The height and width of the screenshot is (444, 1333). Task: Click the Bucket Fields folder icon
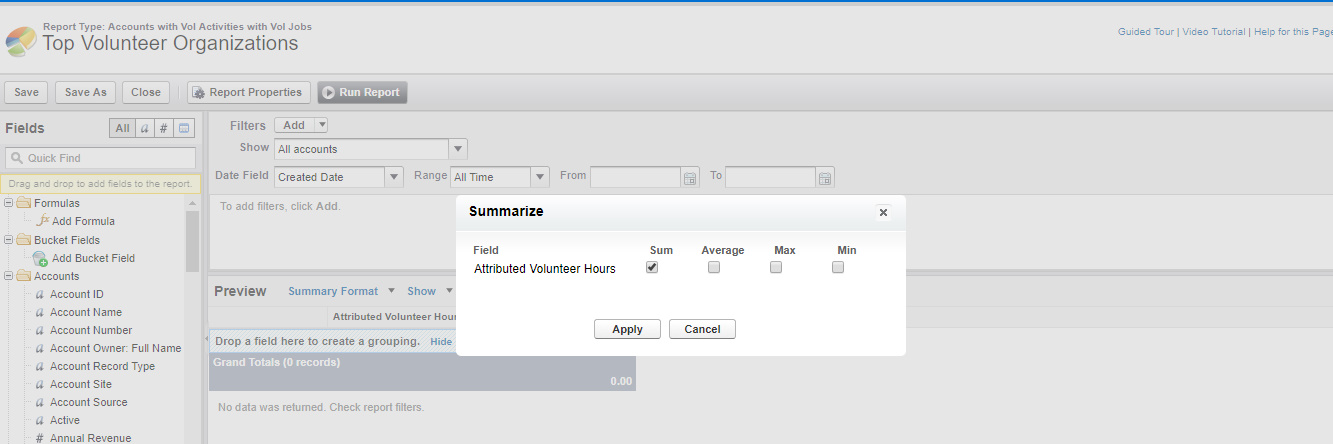coord(24,240)
